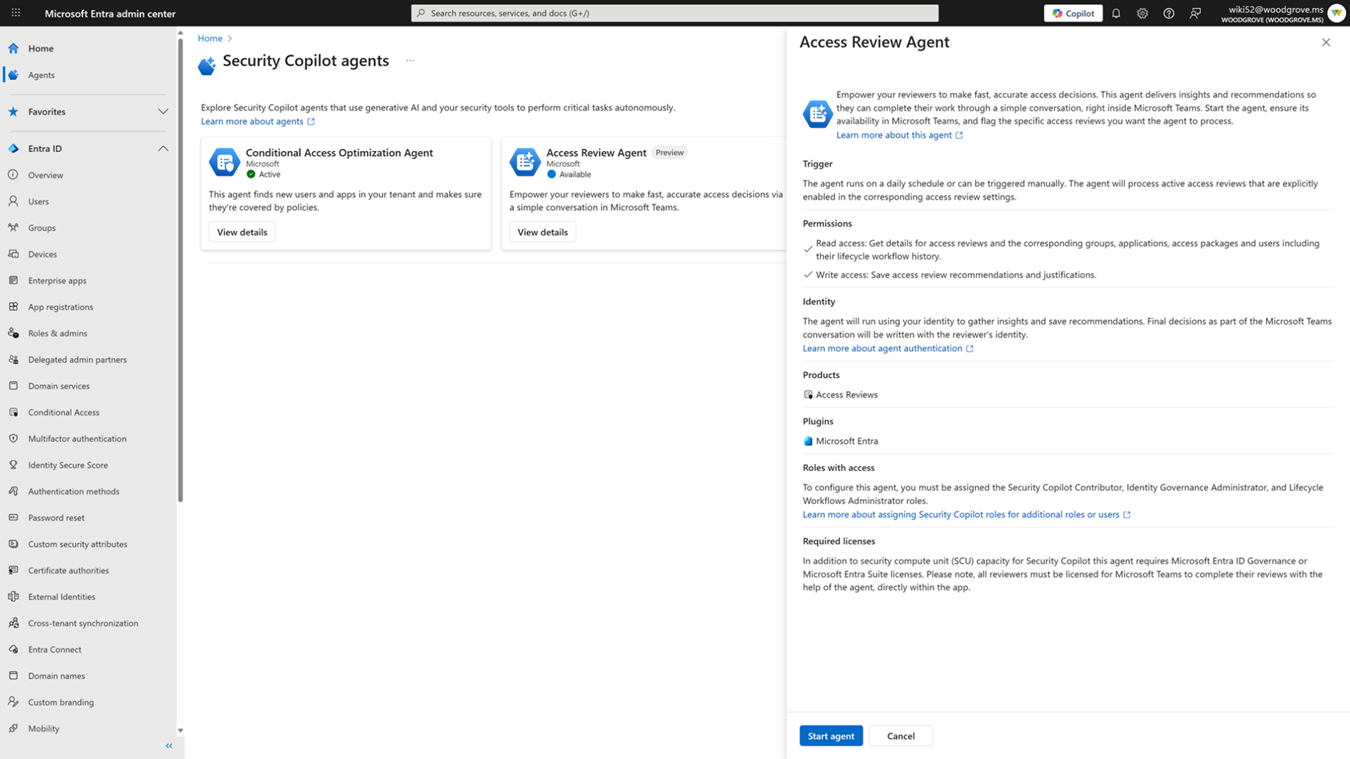Screen dimensions: 1350x759
Task: Click the Start agent button
Action: click(830, 736)
